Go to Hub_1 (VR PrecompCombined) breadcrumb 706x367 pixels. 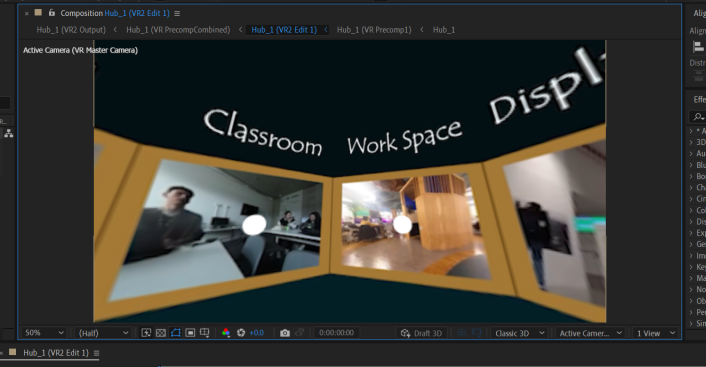click(178, 30)
